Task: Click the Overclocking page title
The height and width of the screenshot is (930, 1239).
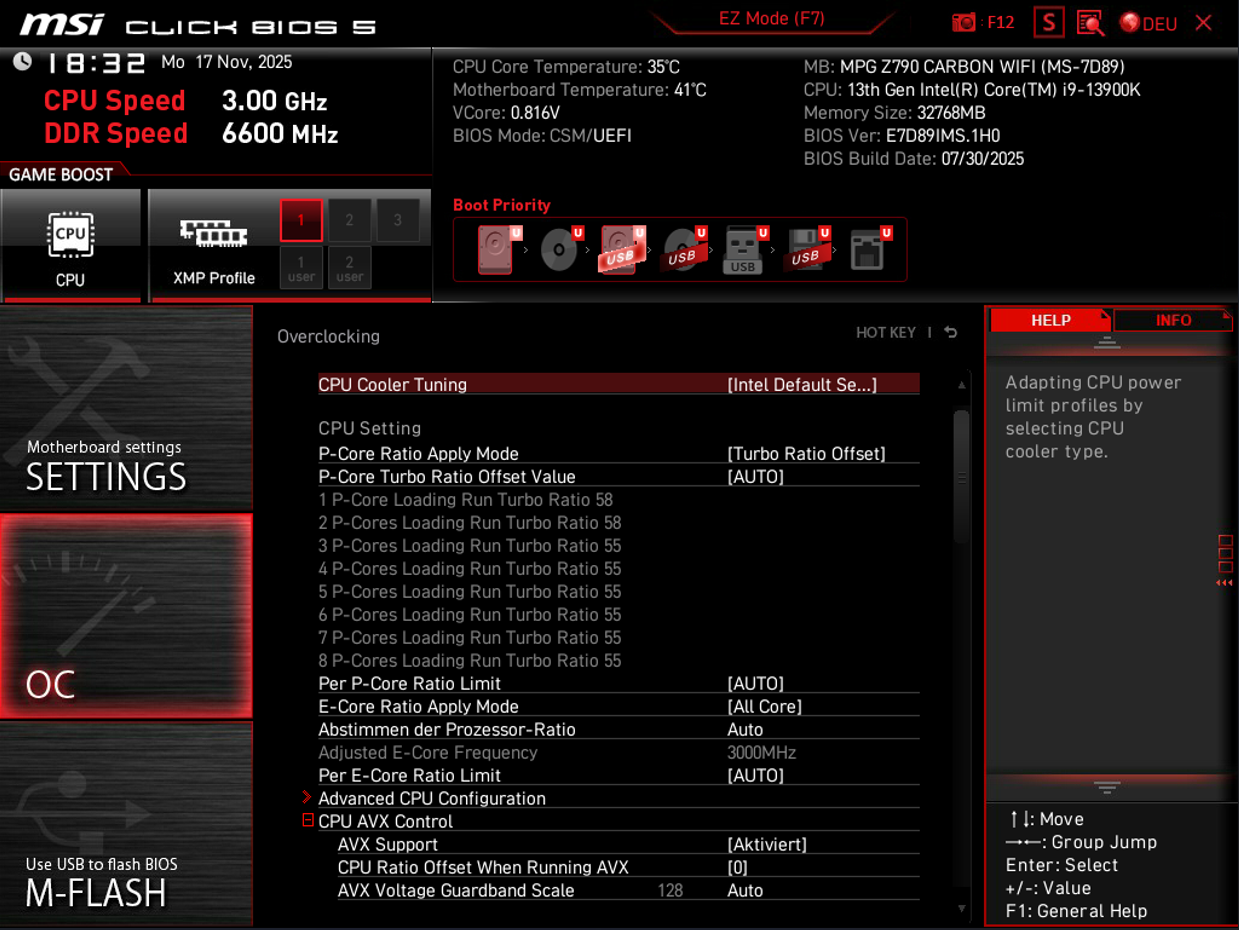Action: pyautogui.click(x=328, y=337)
